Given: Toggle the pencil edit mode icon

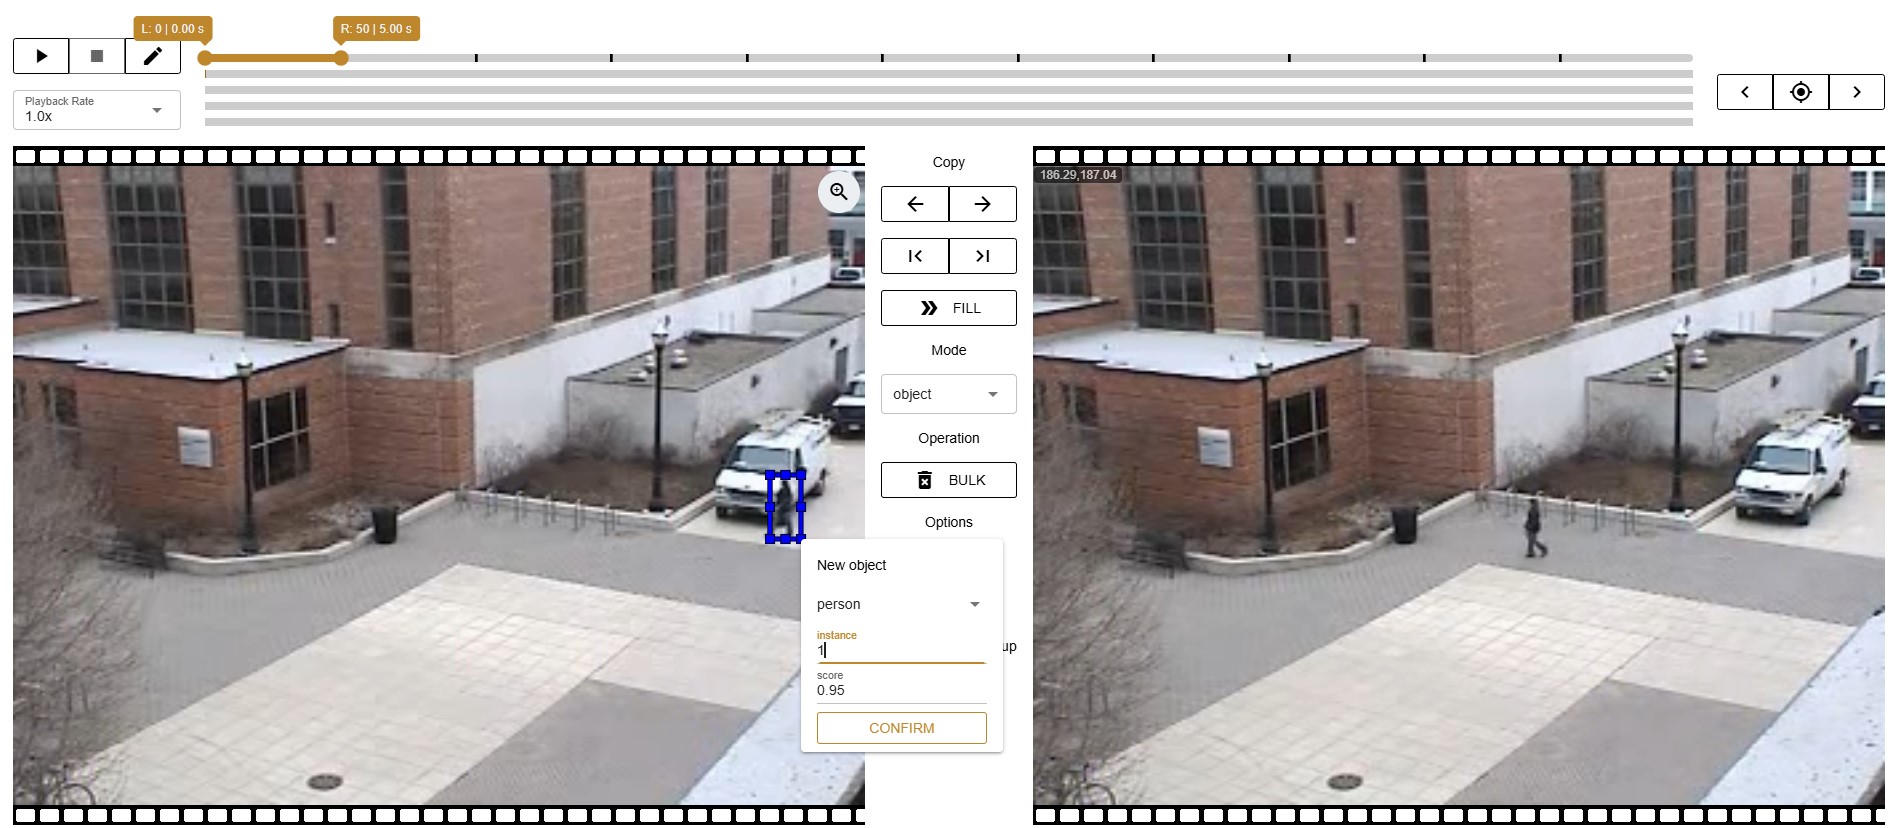Looking at the screenshot, I should (x=153, y=56).
